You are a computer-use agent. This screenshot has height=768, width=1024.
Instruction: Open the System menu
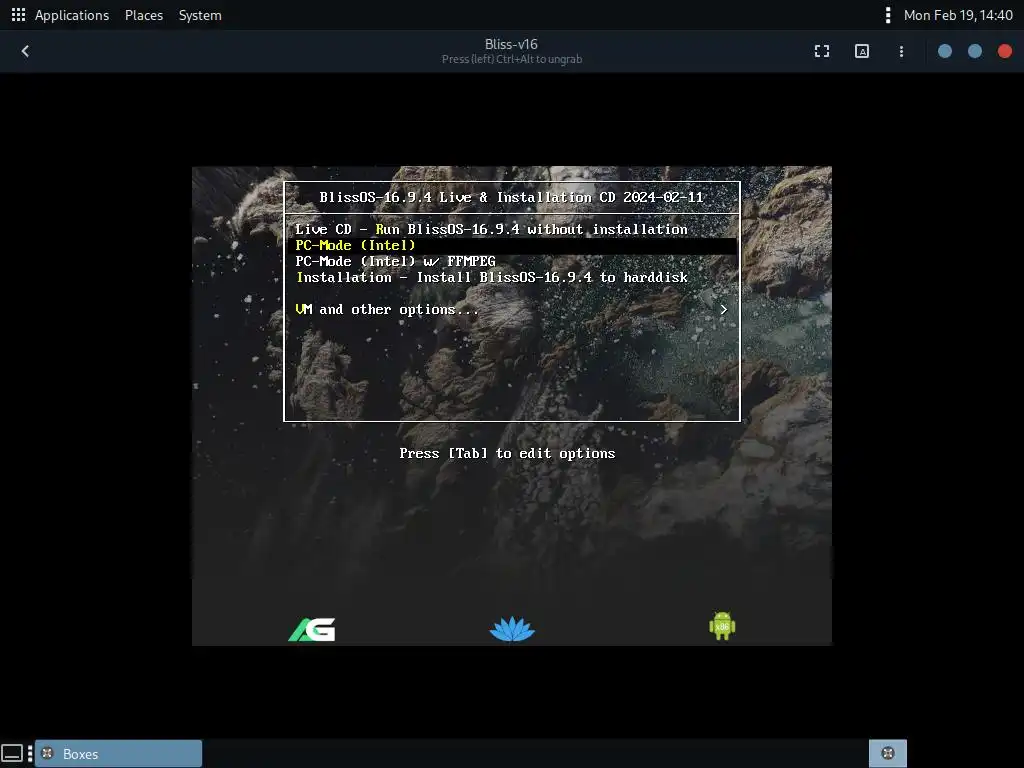pos(200,15)
